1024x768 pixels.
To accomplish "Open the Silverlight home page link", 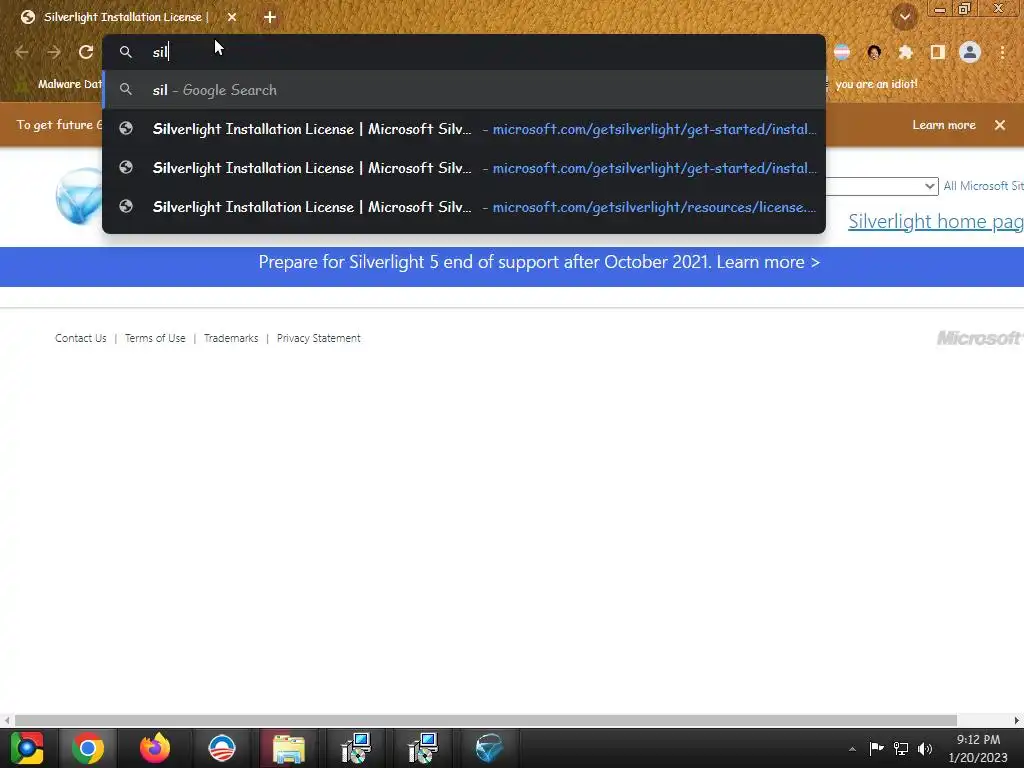I will click(936, 221).
